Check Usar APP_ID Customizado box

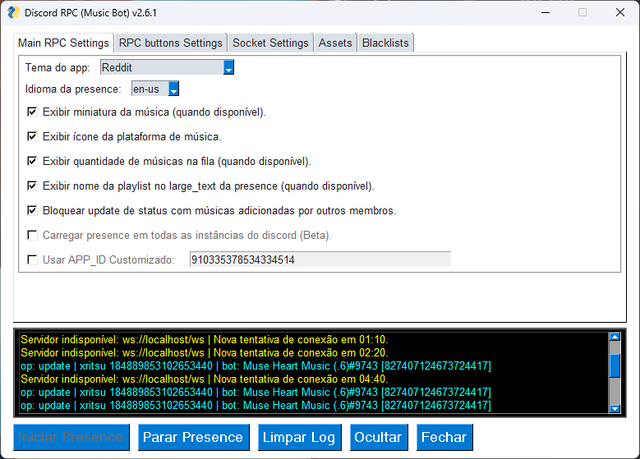click(x=32, y=259)
